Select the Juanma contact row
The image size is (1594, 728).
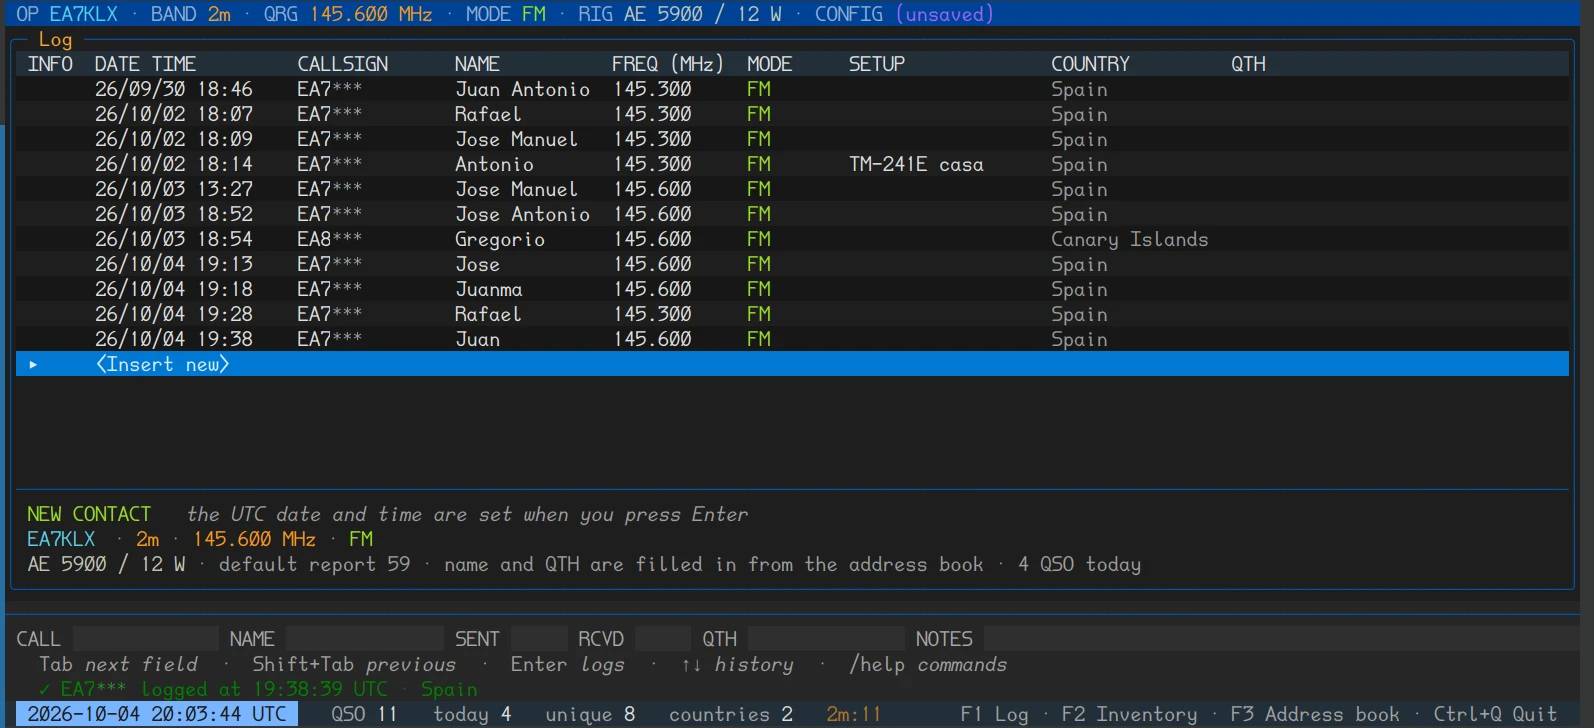click(792, 289)
